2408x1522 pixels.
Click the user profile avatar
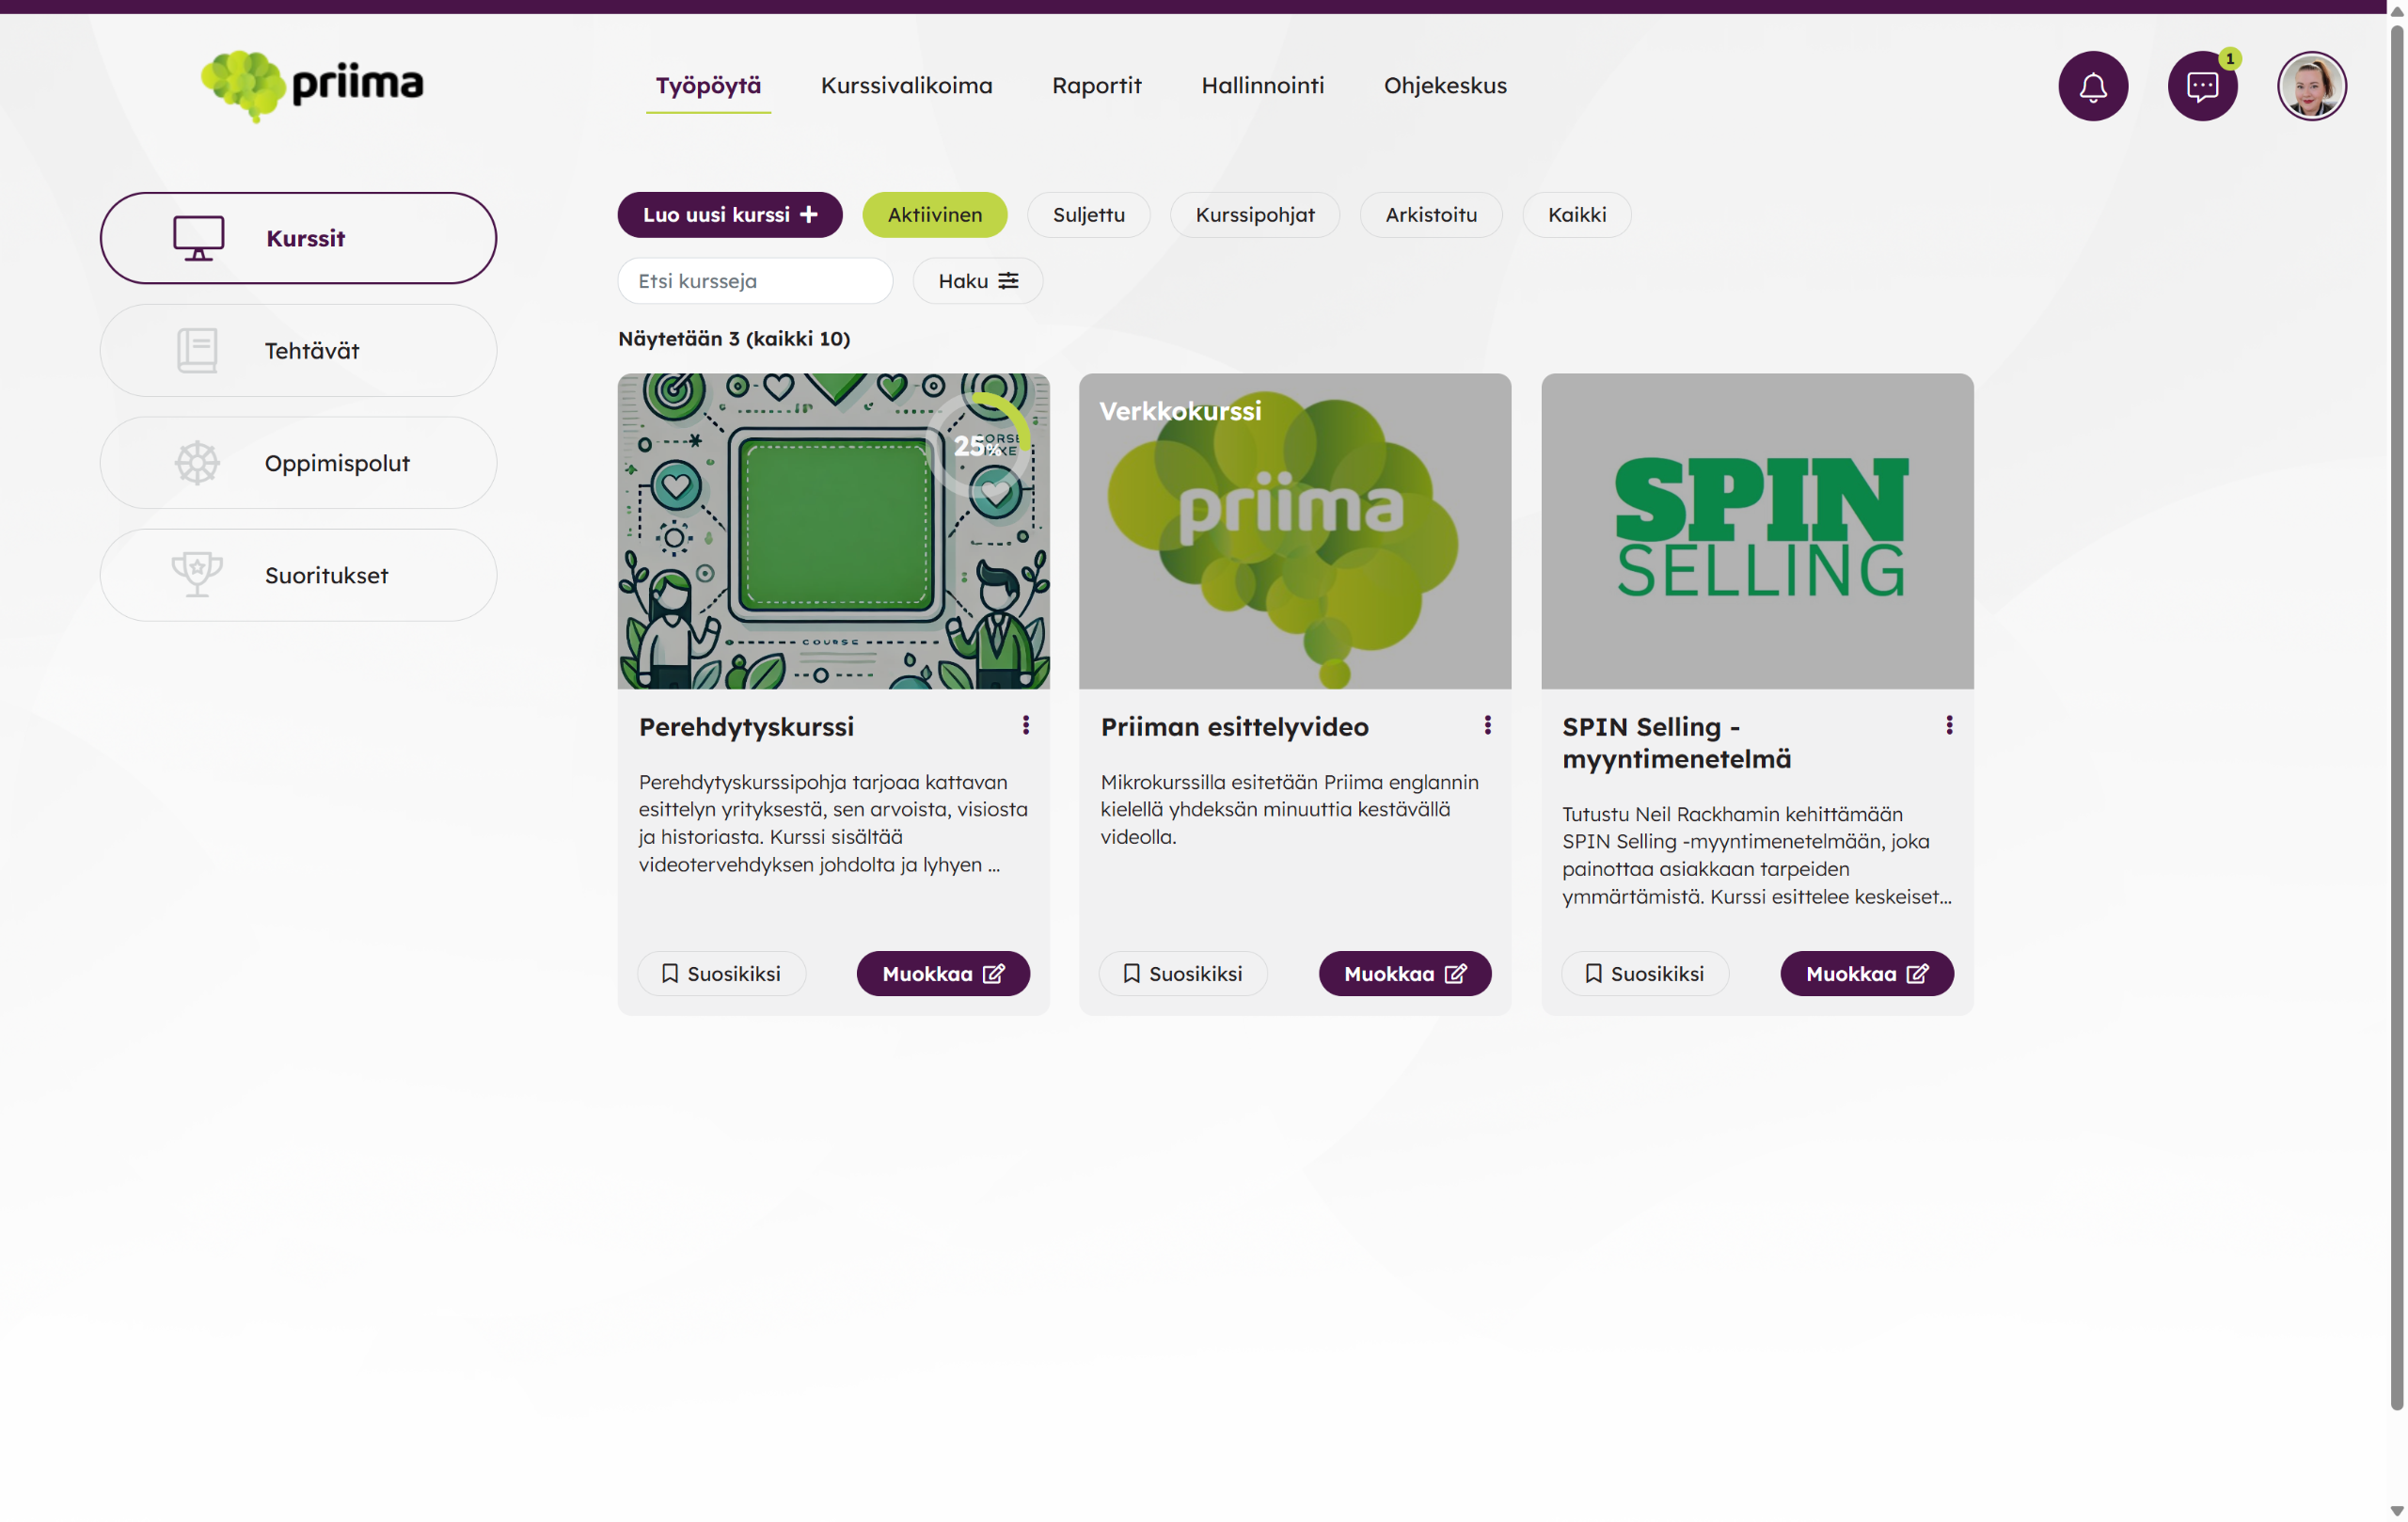click(2311, 86)
